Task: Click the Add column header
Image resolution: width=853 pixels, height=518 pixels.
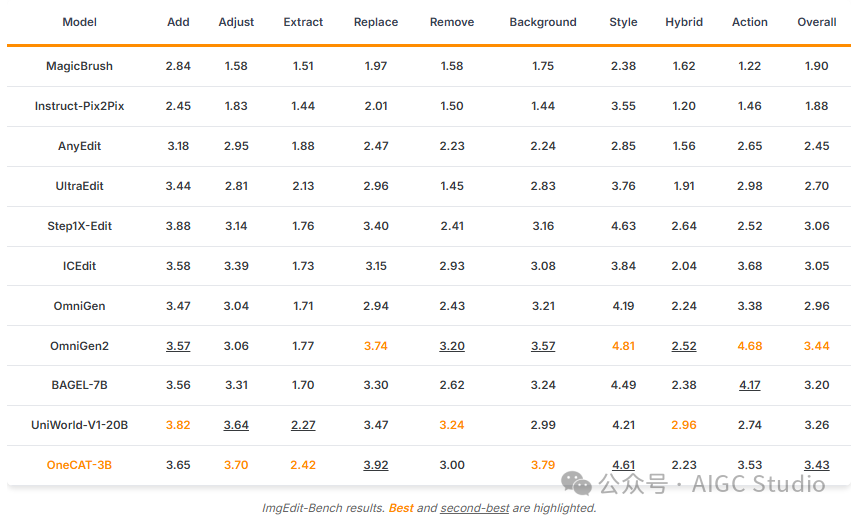Action: 178,22
